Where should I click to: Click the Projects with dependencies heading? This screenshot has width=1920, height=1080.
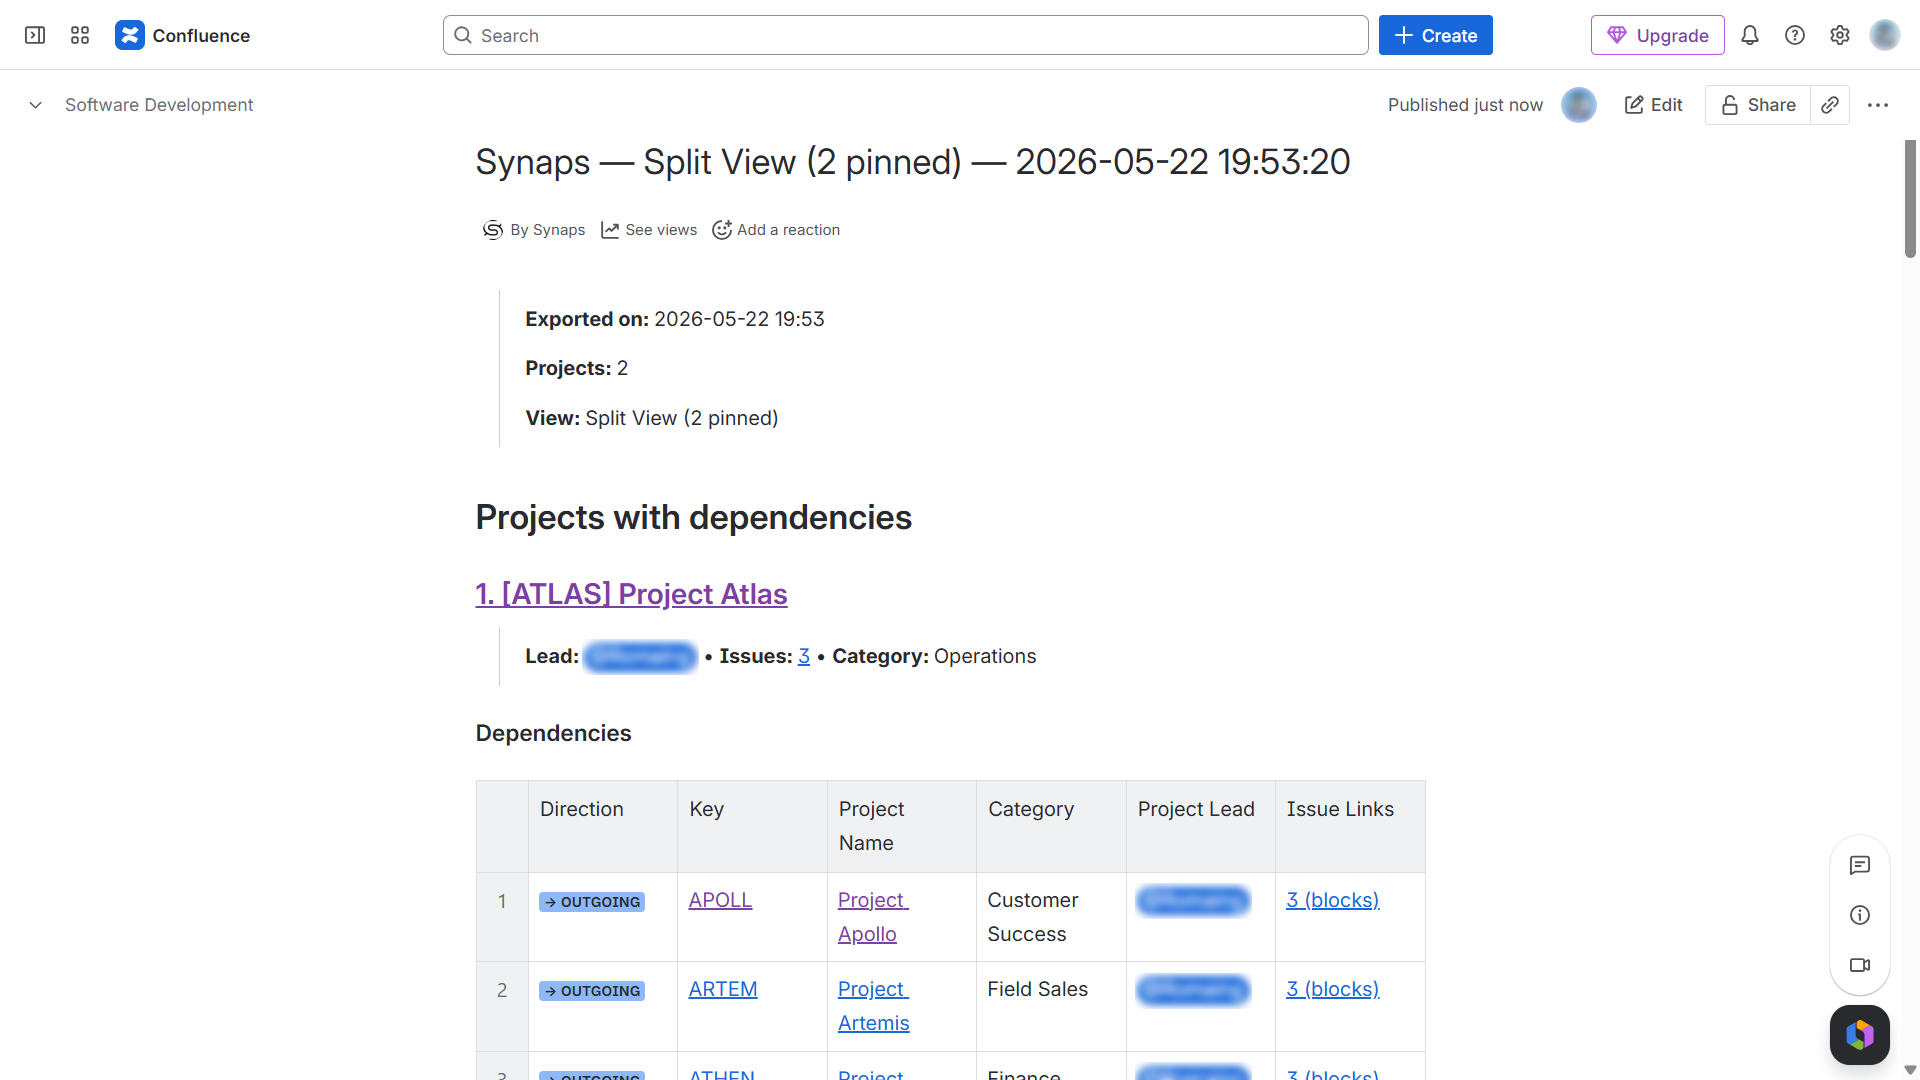tap(694, 518)
